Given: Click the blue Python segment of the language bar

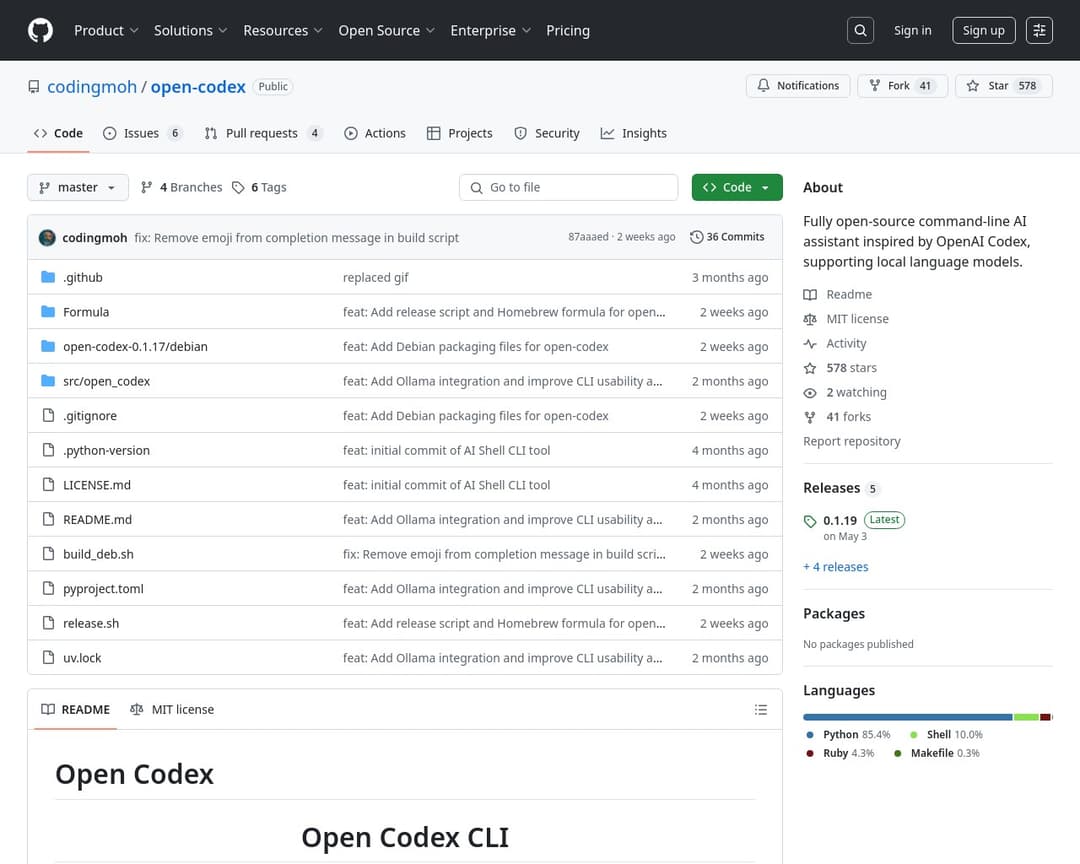Looking at the screenshot, I should (x=907, y=717).
